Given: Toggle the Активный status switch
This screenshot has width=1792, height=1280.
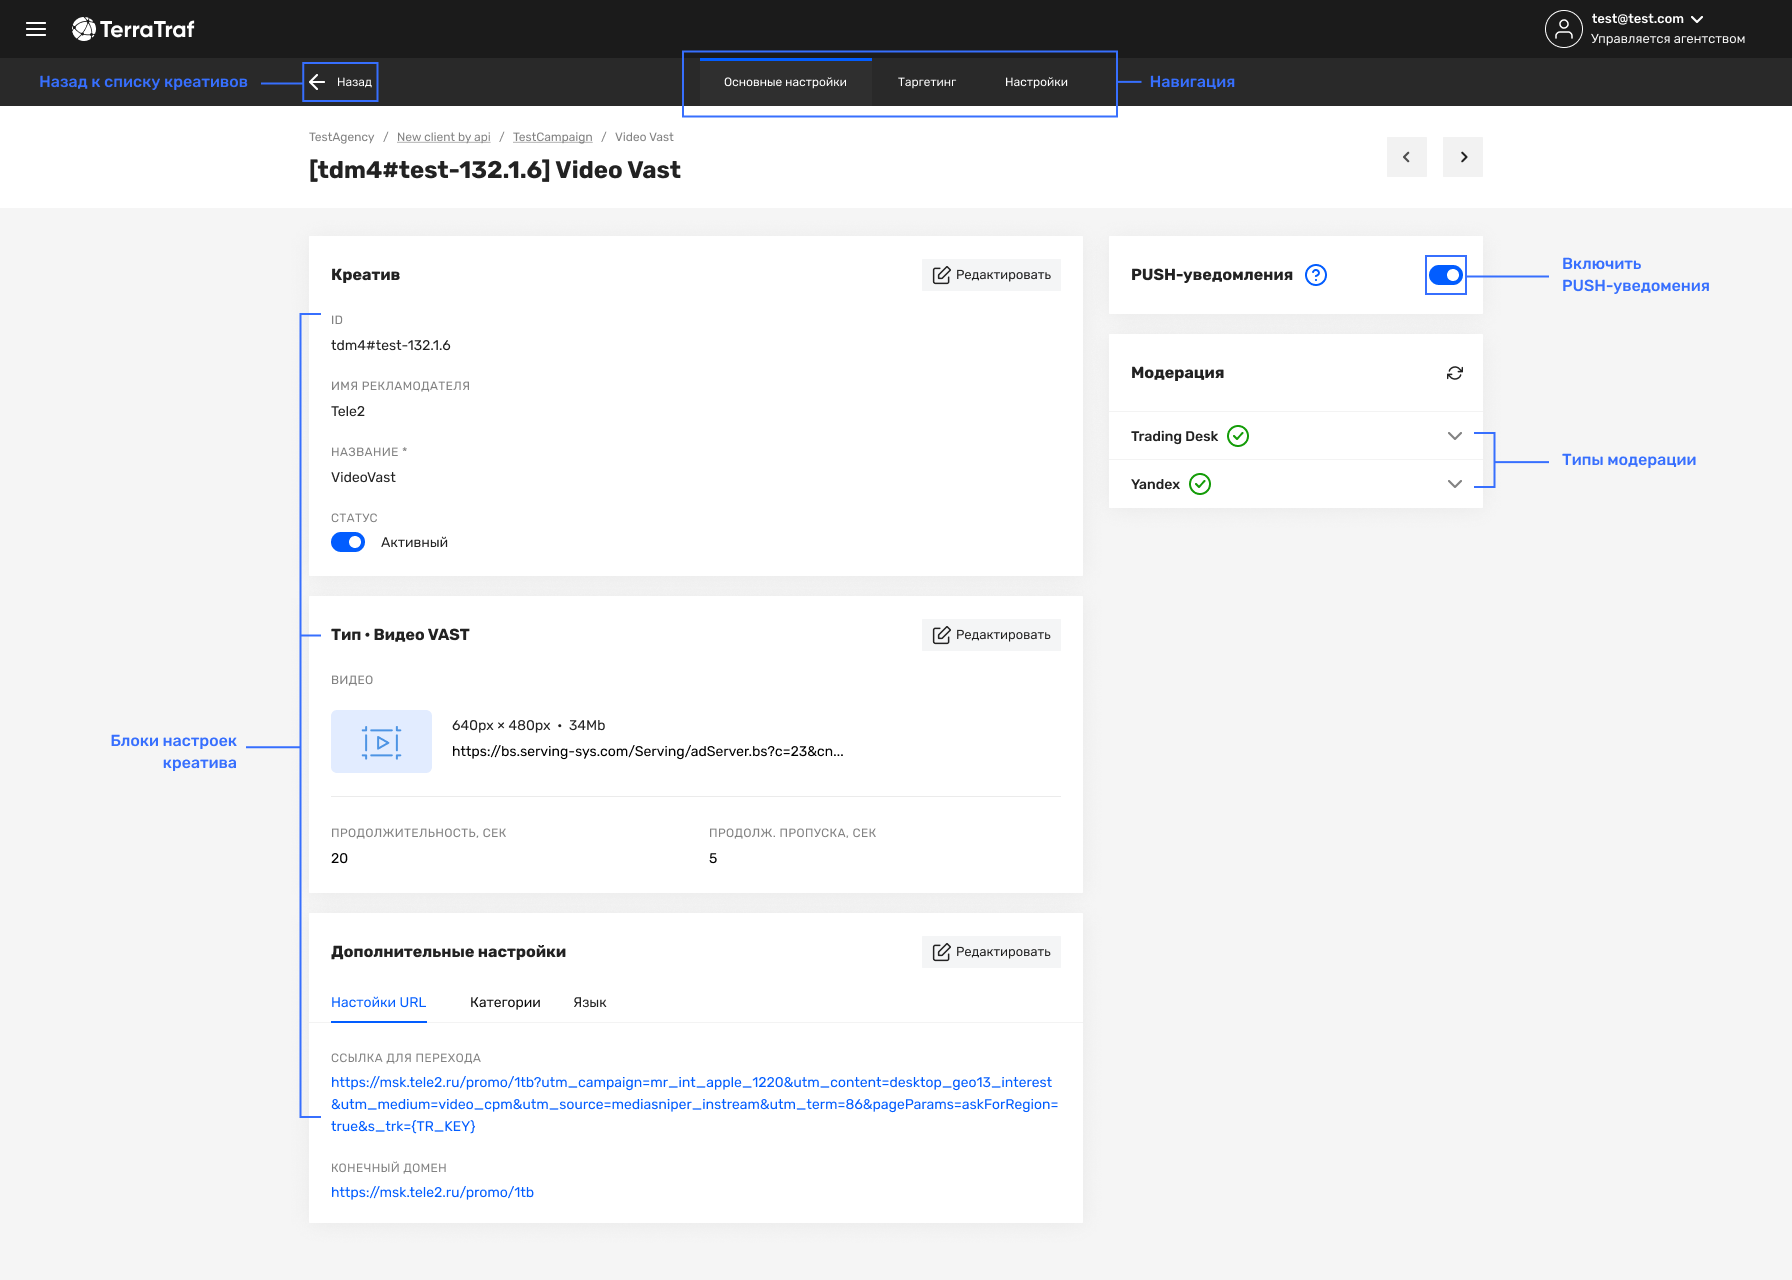Looking at the screenshot, I should [x=348, y=542].
